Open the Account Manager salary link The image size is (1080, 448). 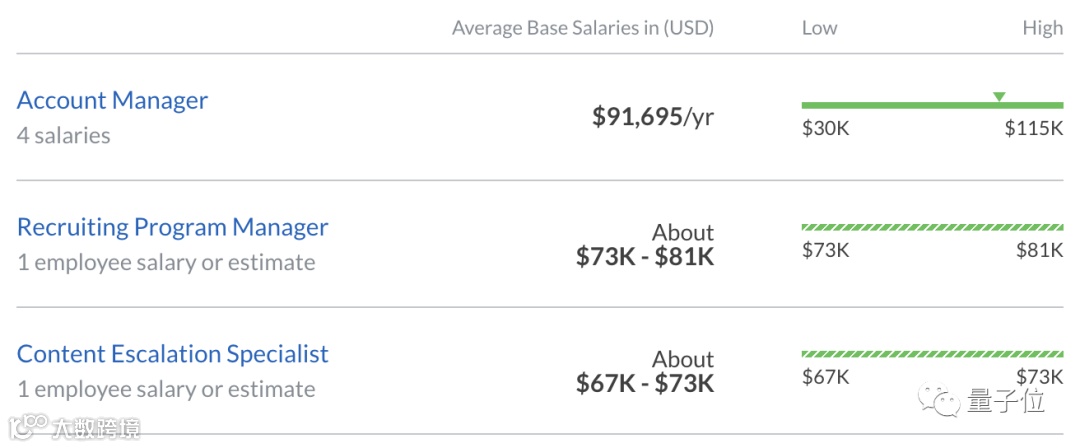112,100
